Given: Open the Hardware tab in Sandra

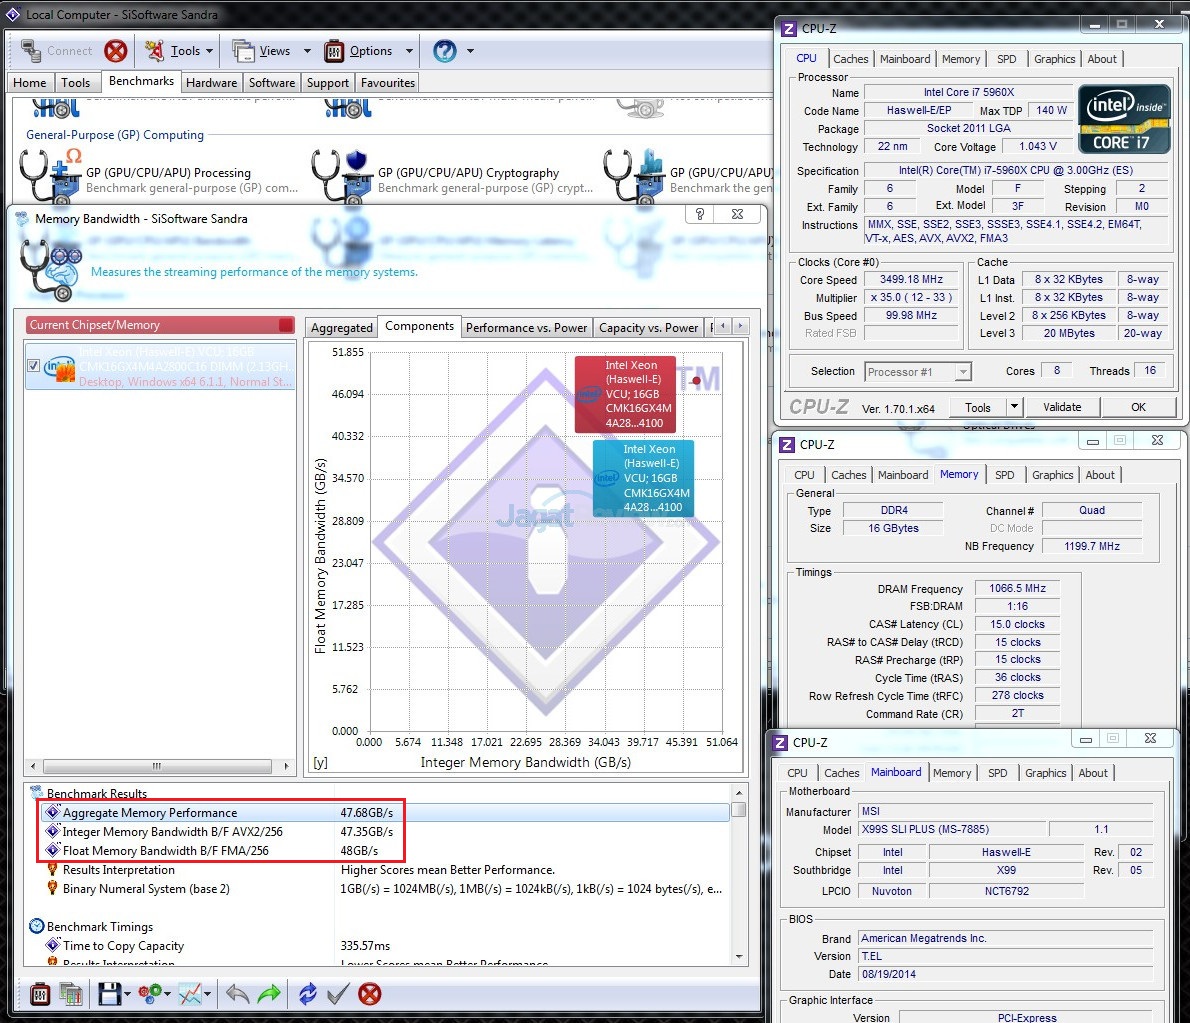Looking at the screenshot, I should 211,83.
